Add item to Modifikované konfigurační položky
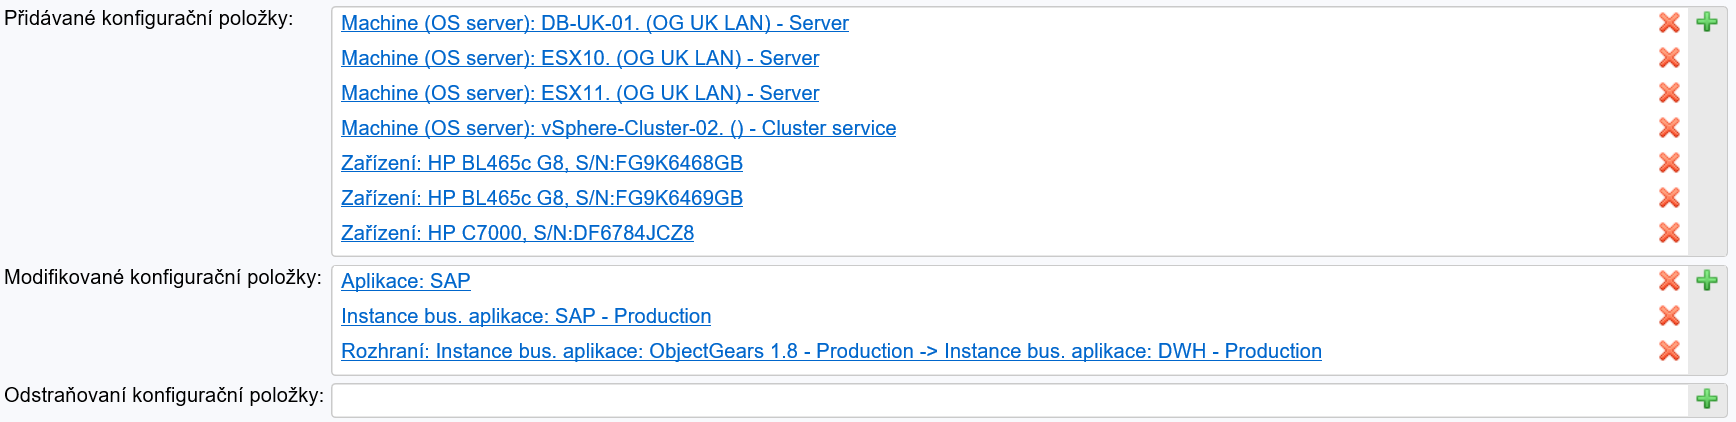Viewport: 1736px width, 422px height. pyautogui.click(x=1707, y=281)
